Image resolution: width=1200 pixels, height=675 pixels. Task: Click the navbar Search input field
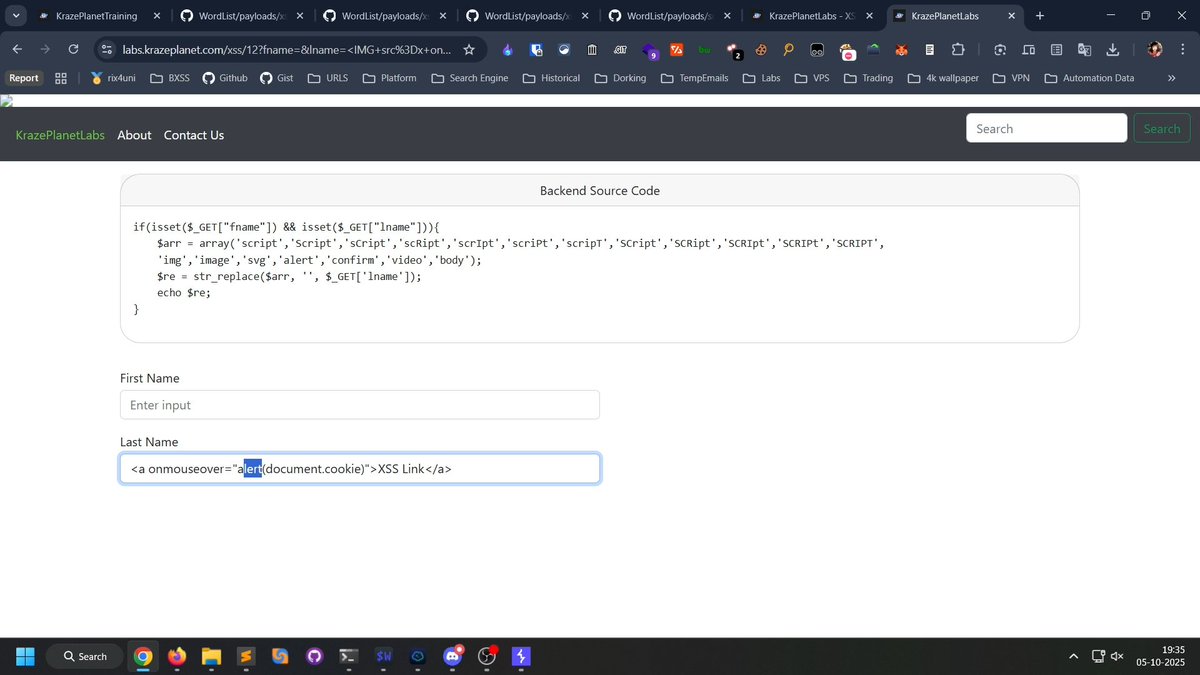[1047, 128]
